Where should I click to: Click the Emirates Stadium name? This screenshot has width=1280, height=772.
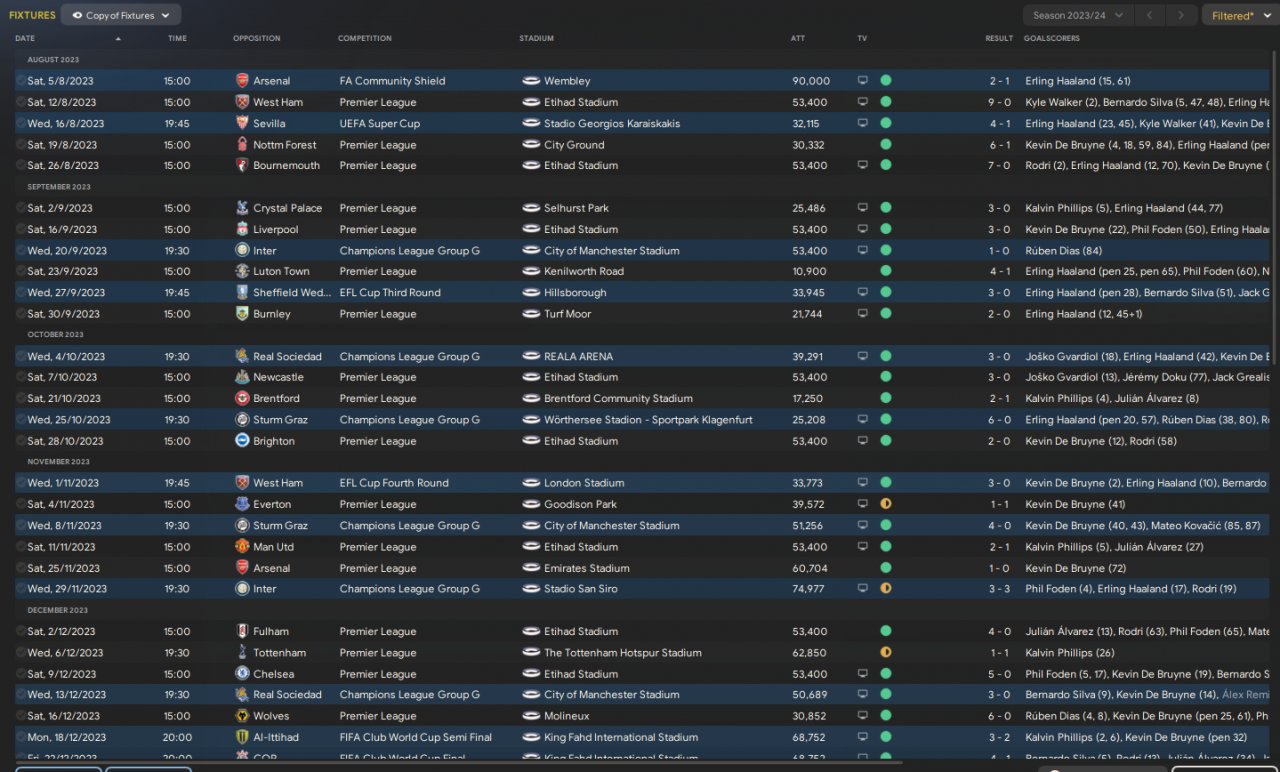coord(587,568)
